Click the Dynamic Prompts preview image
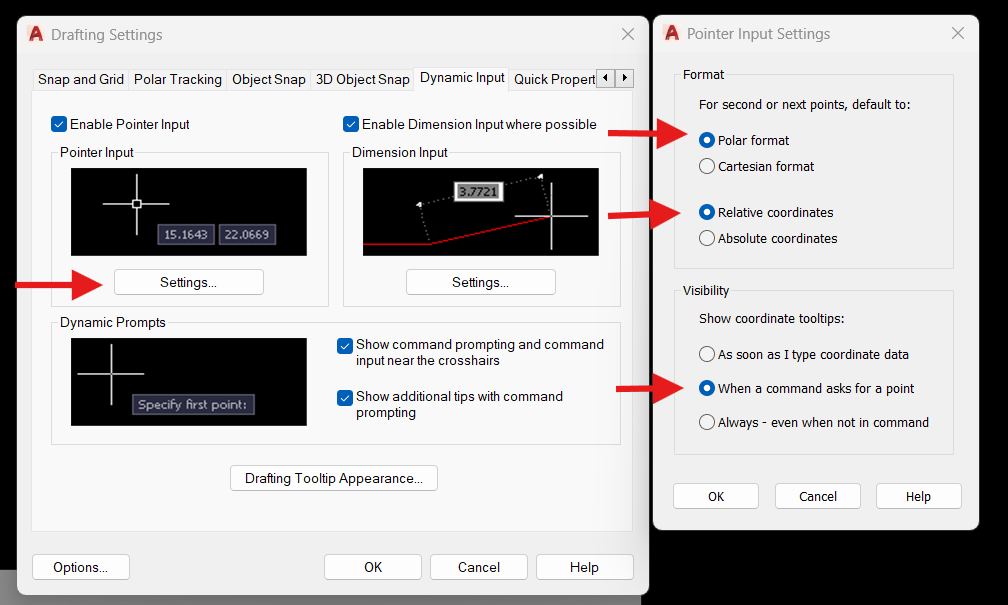The image size is (1008, 605). (188, 382)
